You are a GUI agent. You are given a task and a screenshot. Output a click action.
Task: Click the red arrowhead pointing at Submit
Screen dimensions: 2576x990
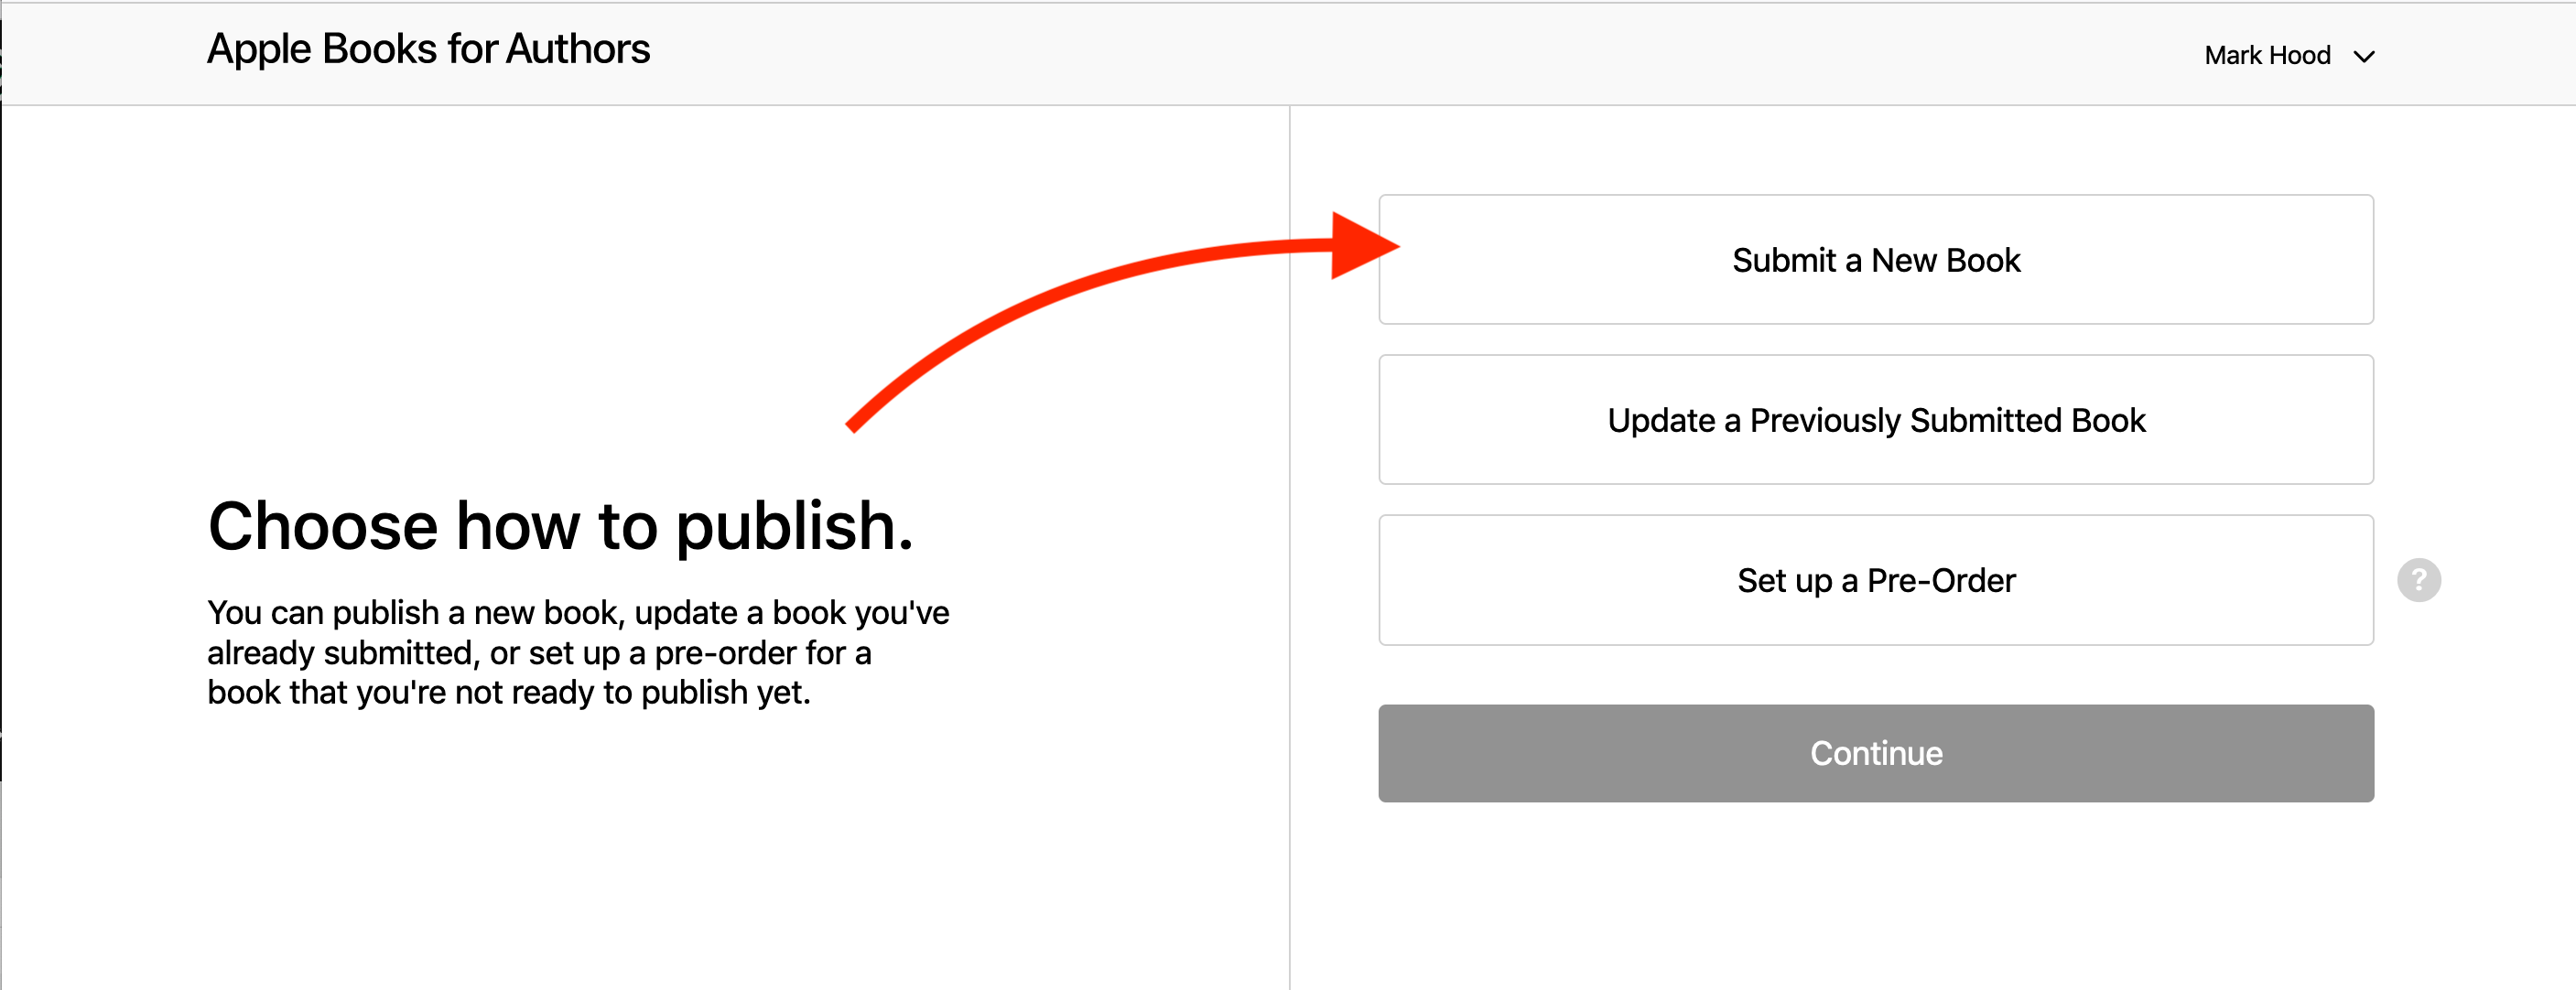(x=1362, y=246)
